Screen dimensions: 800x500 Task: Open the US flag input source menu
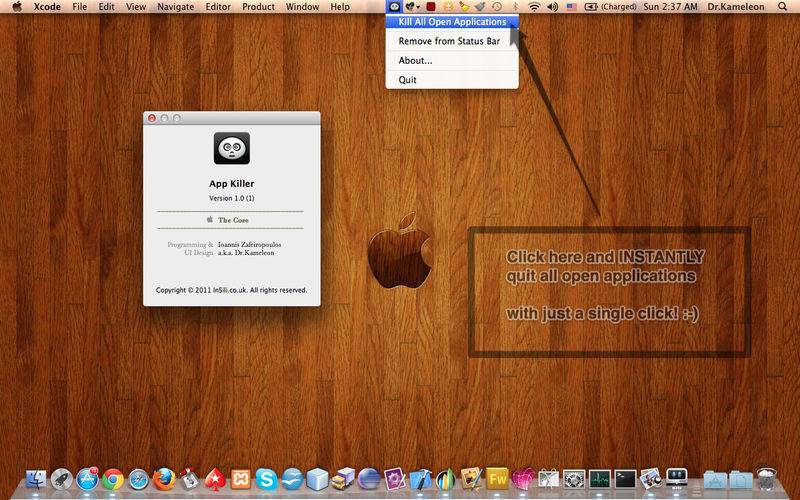(571, 7)
